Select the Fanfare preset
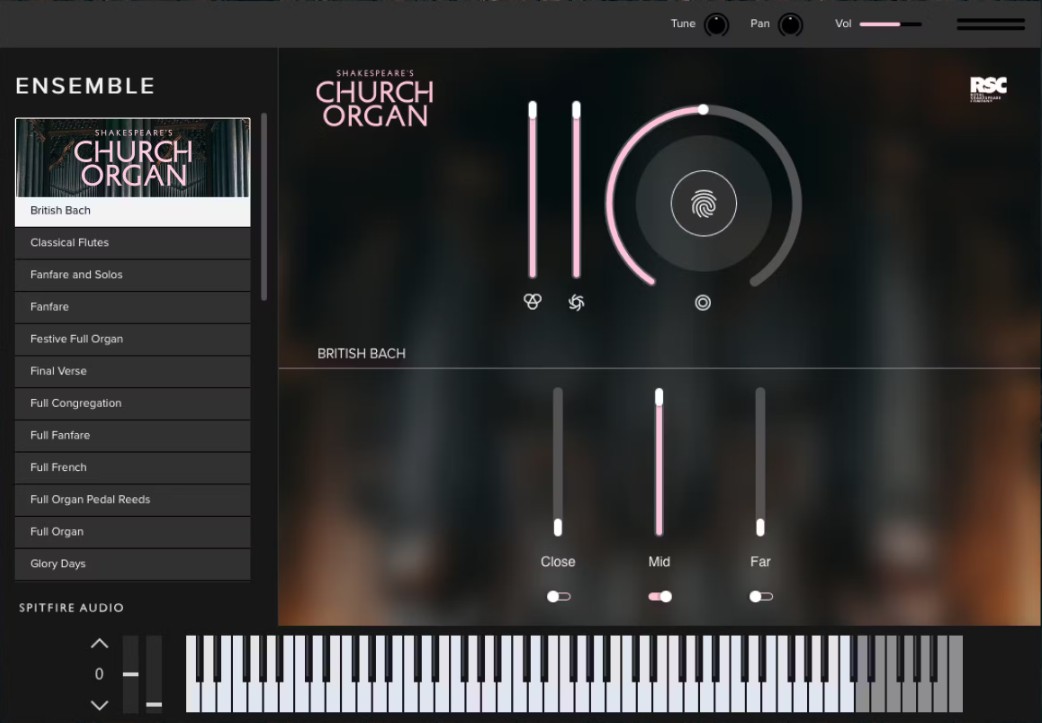 pyautogui.click(x=133, y=307)
